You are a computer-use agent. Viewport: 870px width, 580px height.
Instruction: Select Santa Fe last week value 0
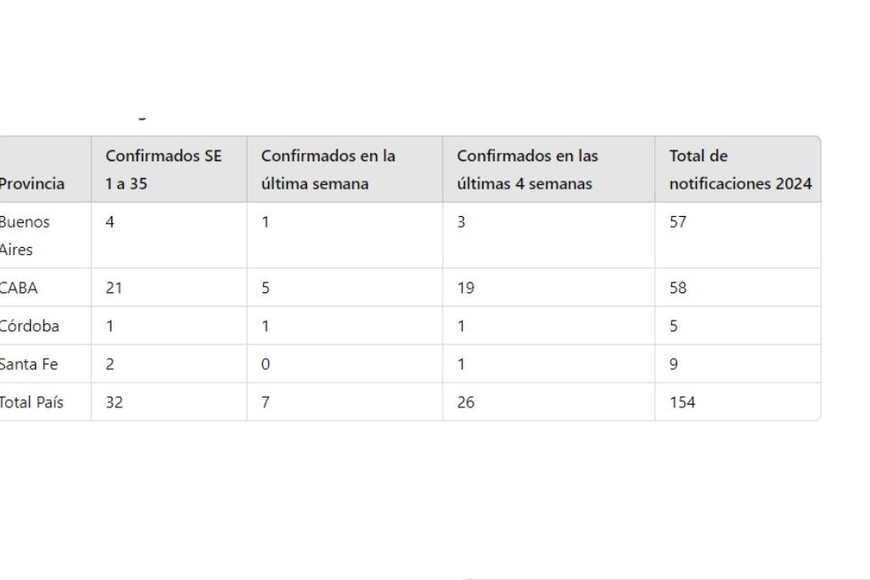pos(265,364)
